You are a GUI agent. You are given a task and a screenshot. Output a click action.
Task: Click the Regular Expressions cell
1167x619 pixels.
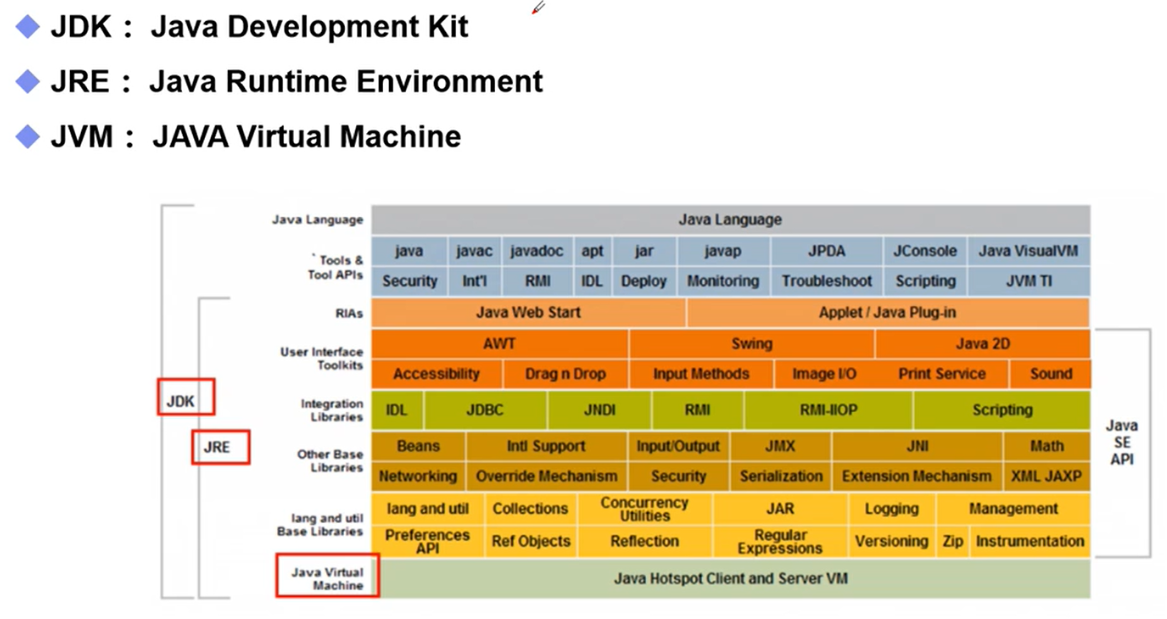tap(780, 542)
